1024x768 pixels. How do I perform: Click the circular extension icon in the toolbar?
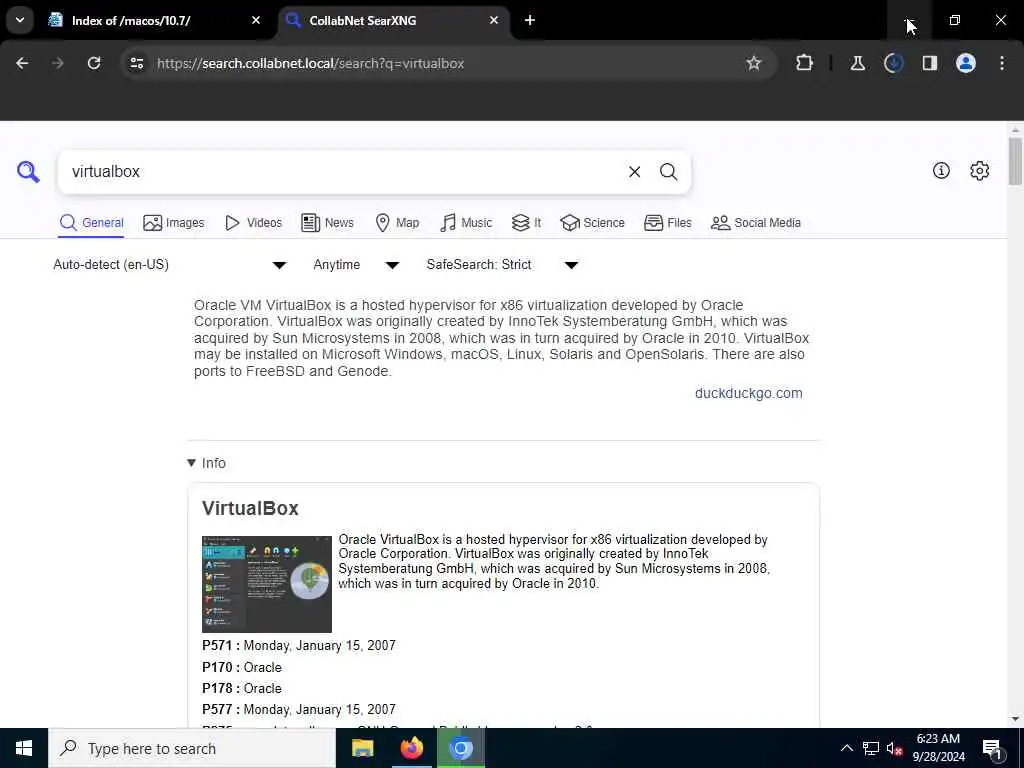point(893,63)
